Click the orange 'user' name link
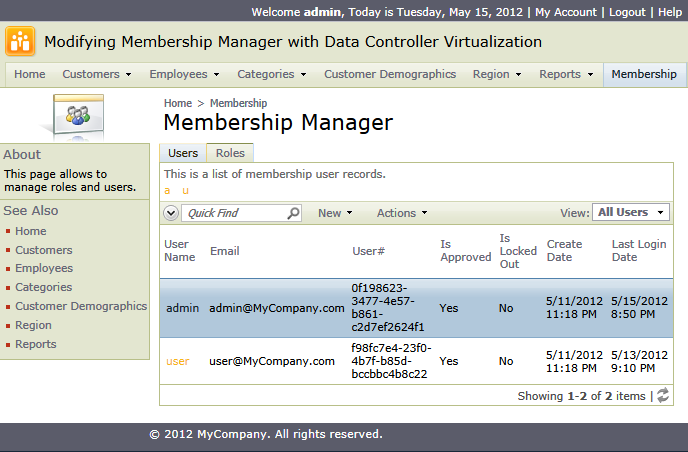 177,361
